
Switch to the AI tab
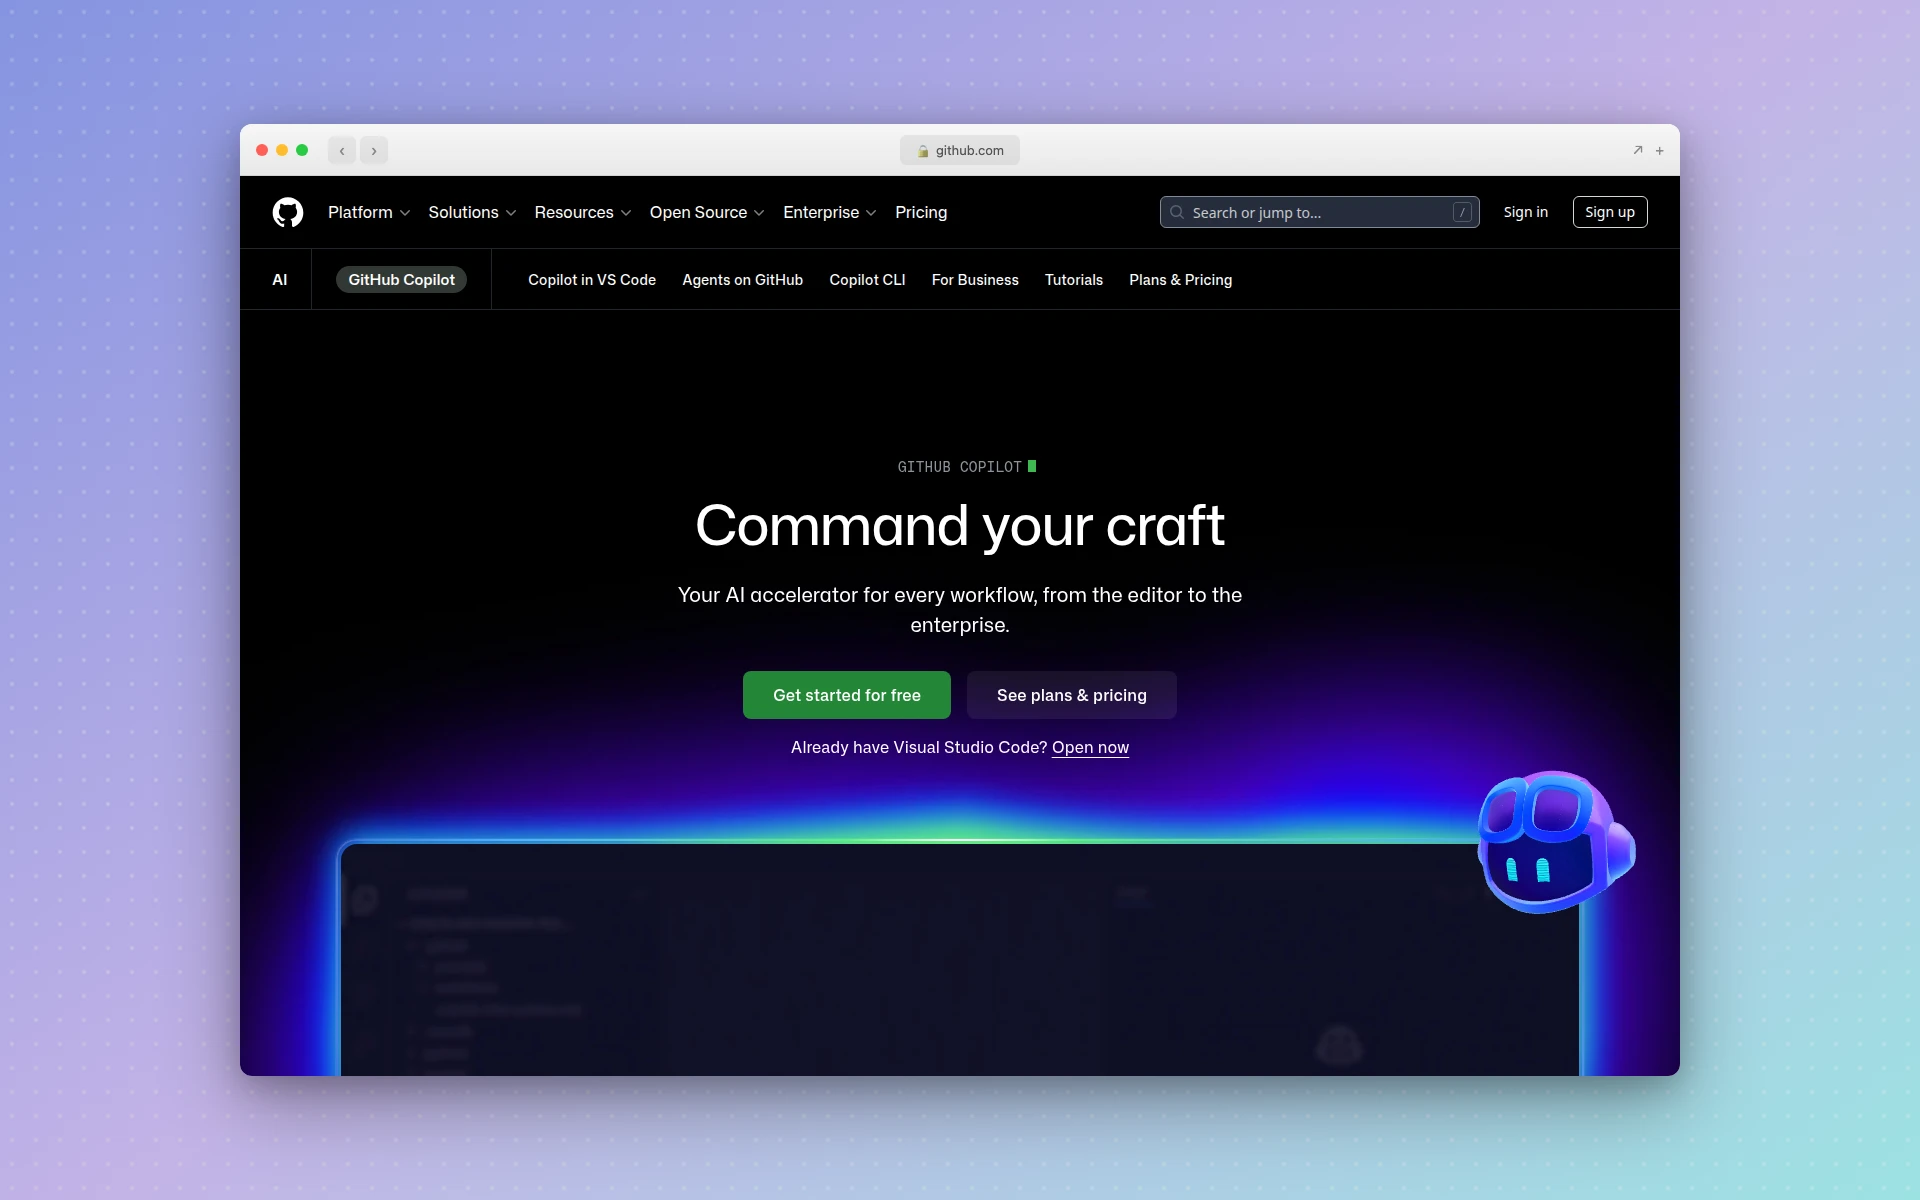point(279,279)
